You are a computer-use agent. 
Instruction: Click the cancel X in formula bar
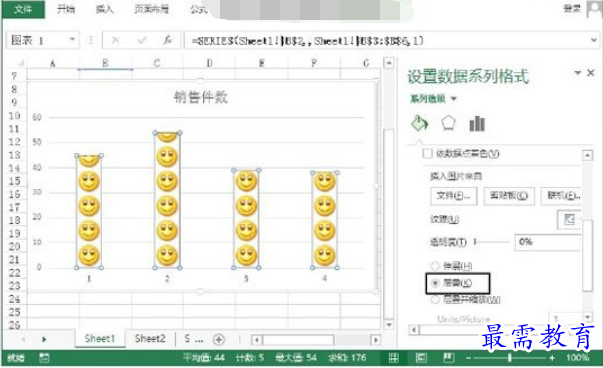(x=115, y=40)
